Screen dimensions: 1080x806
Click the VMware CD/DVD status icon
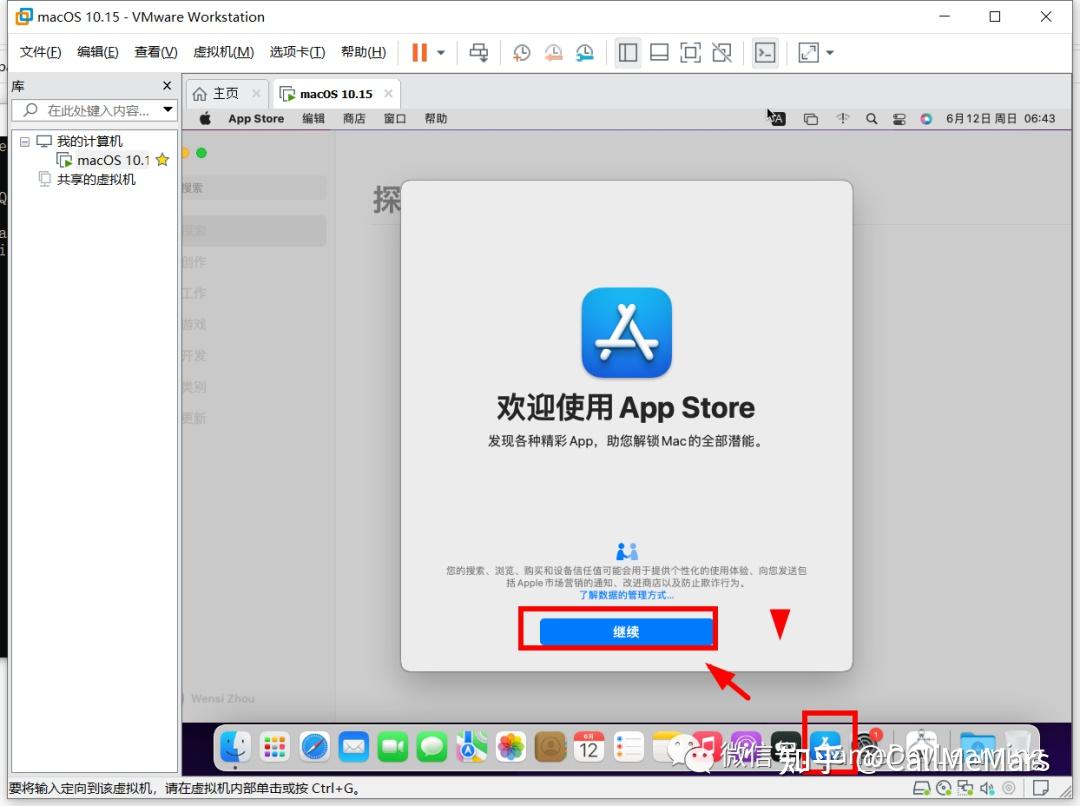944,787
